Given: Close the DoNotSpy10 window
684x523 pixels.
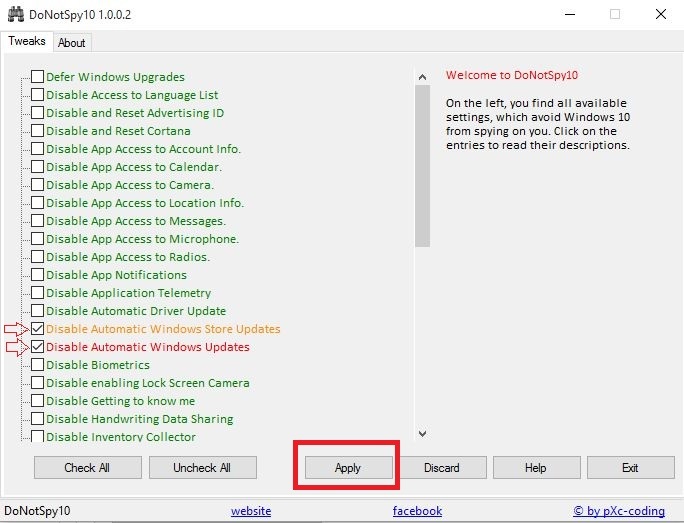Looking at the screenshot, I should [661, 14].
